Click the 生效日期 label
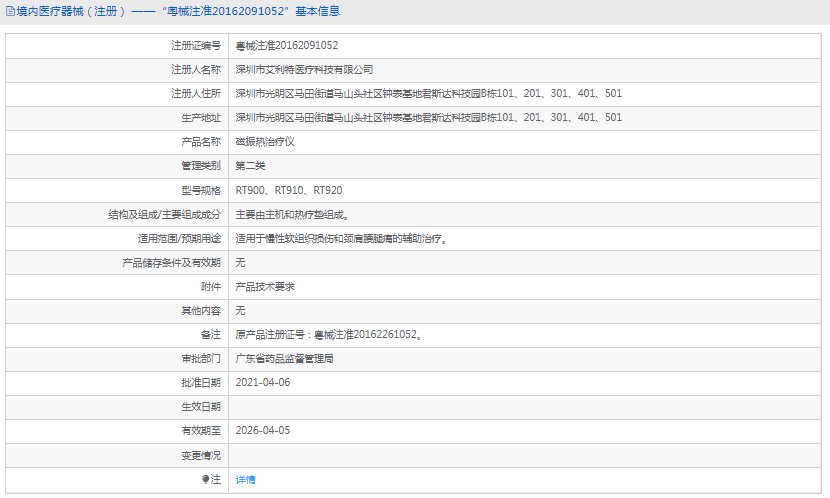Viewport: 830px width, 498px height. (x=201, y=406)
